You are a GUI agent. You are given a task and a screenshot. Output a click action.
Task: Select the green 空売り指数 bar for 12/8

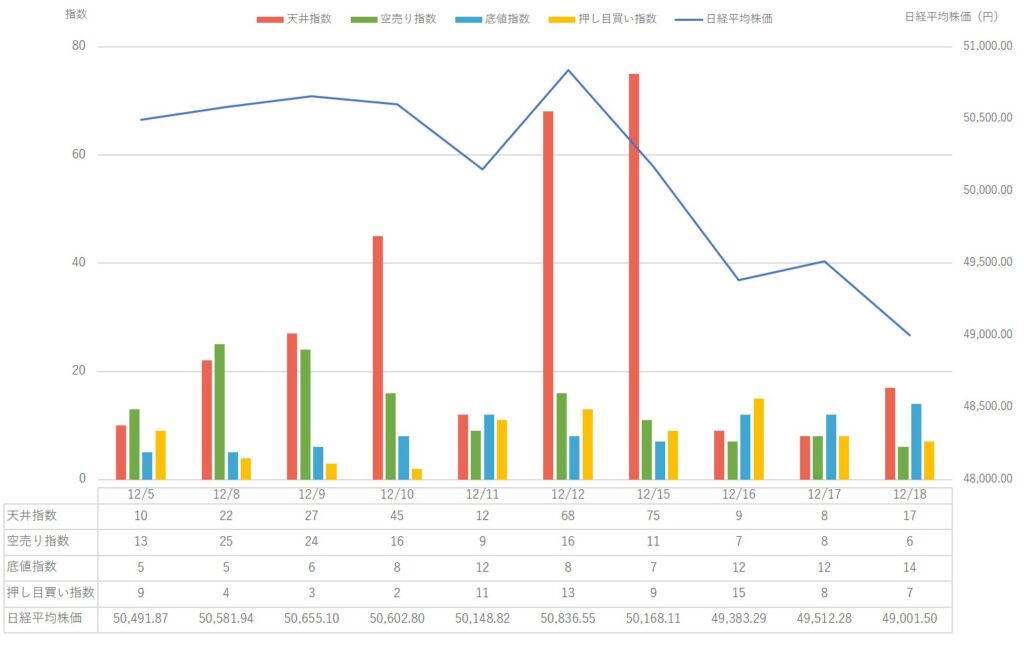(x=220, y=411)
